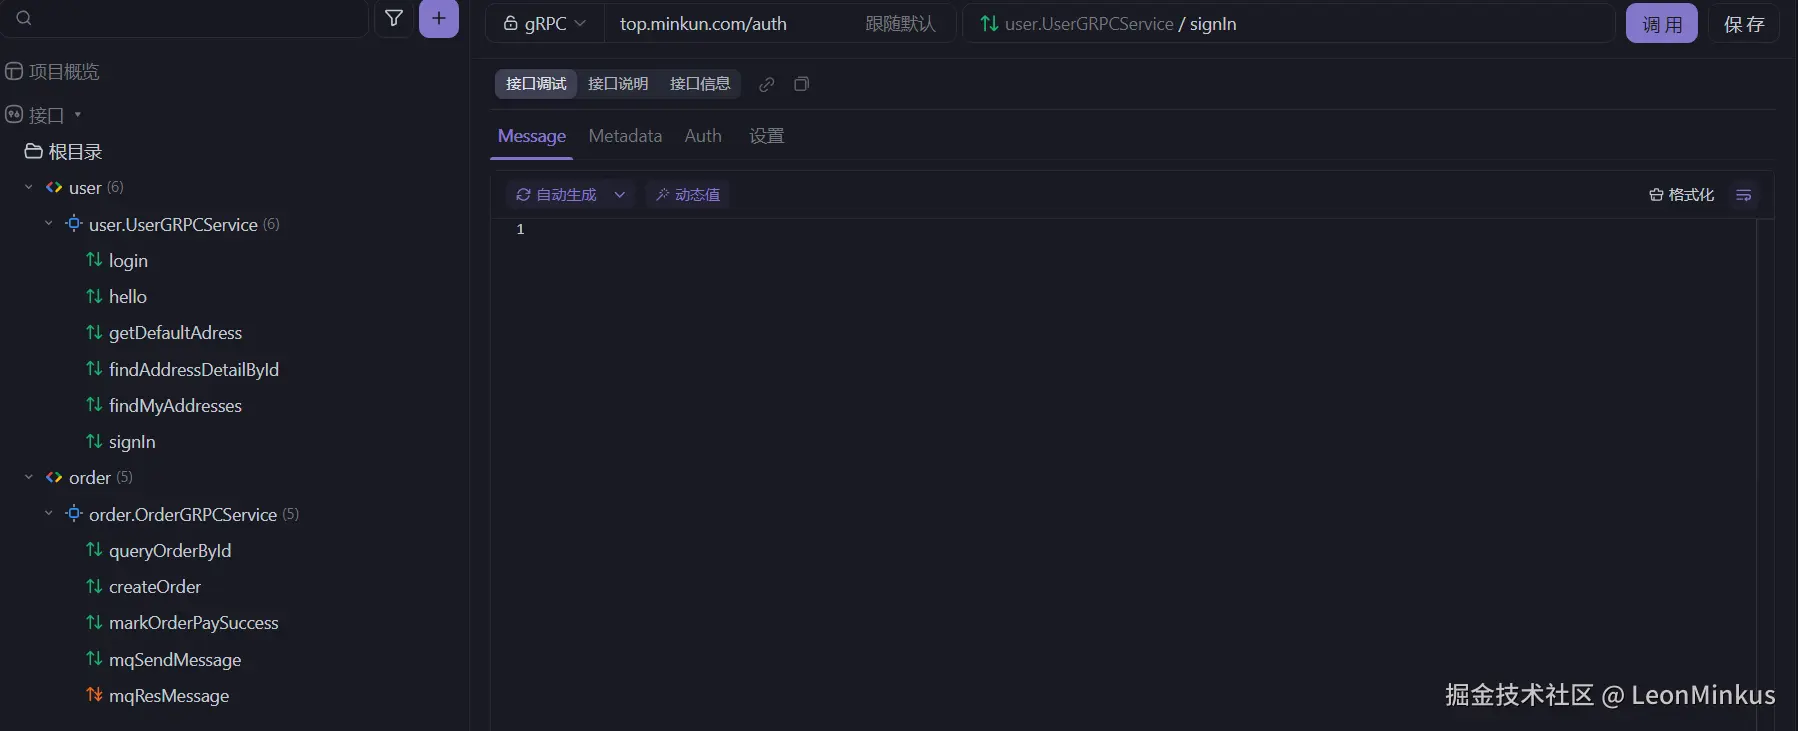Click the arrows icon before user.UserGRPCService path

pos(989,23)
